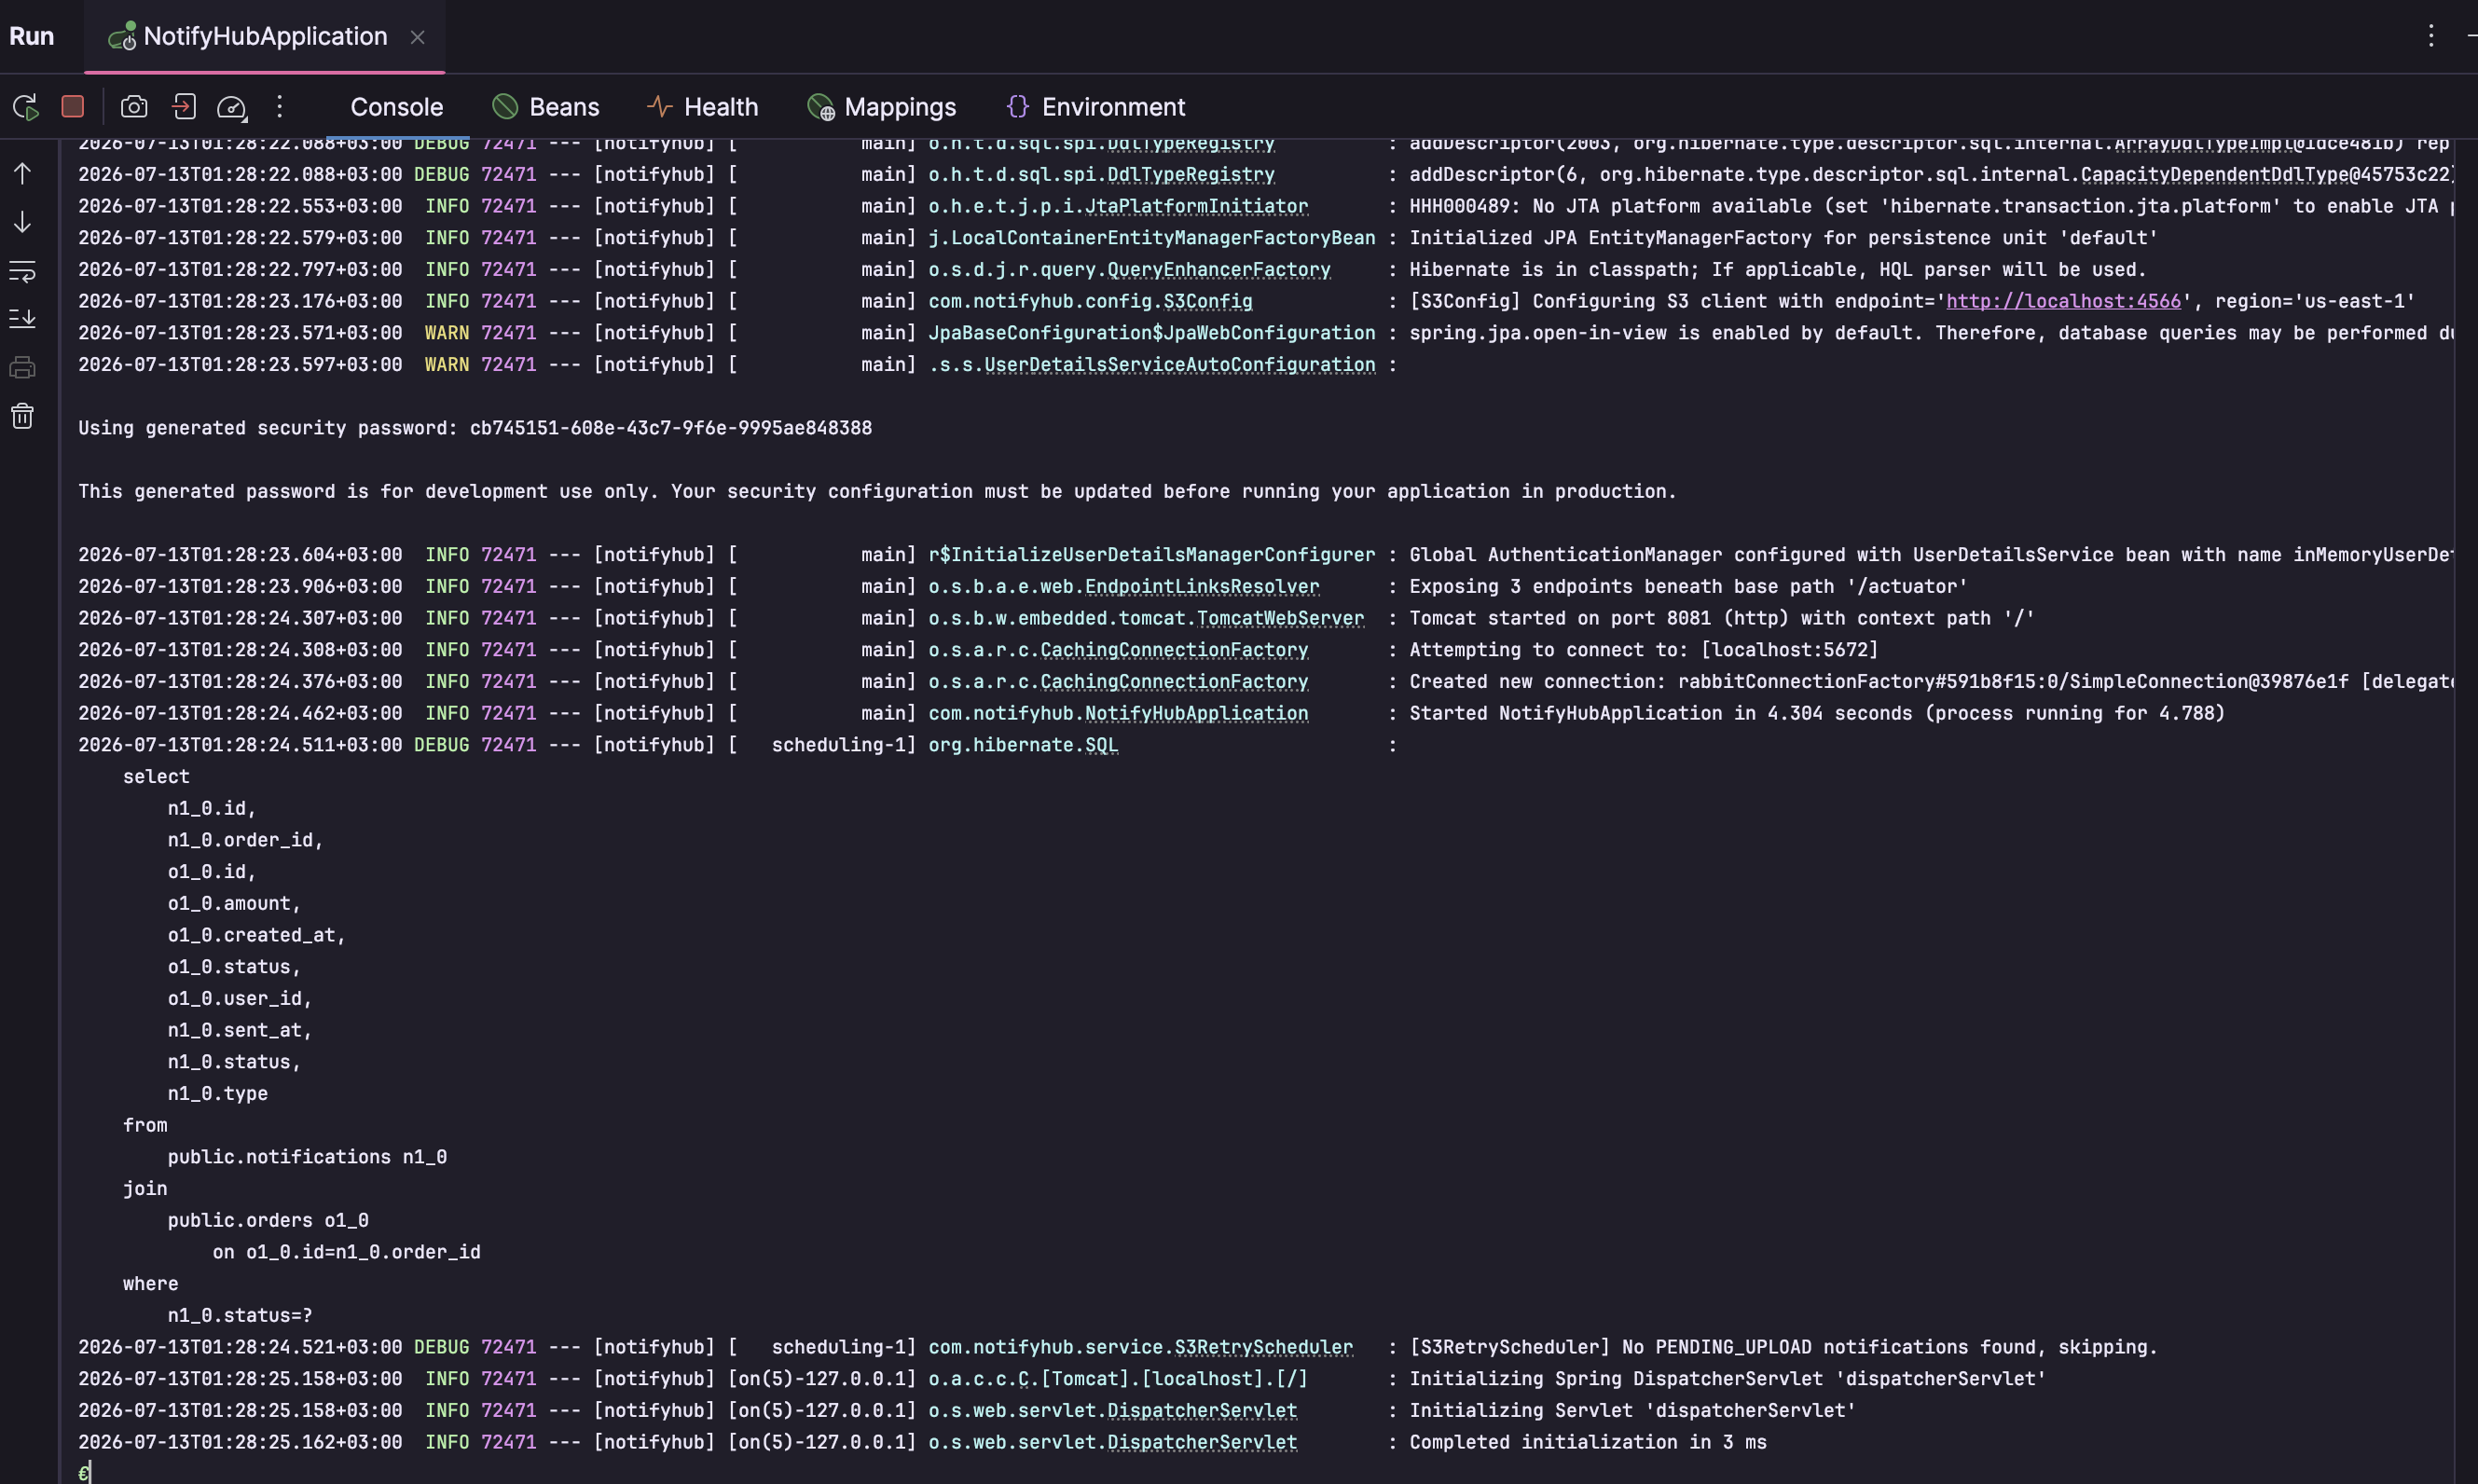
Task: Click 'Initialized JPA EntityManagerFactory' message
Action: tap(1783, 239)
